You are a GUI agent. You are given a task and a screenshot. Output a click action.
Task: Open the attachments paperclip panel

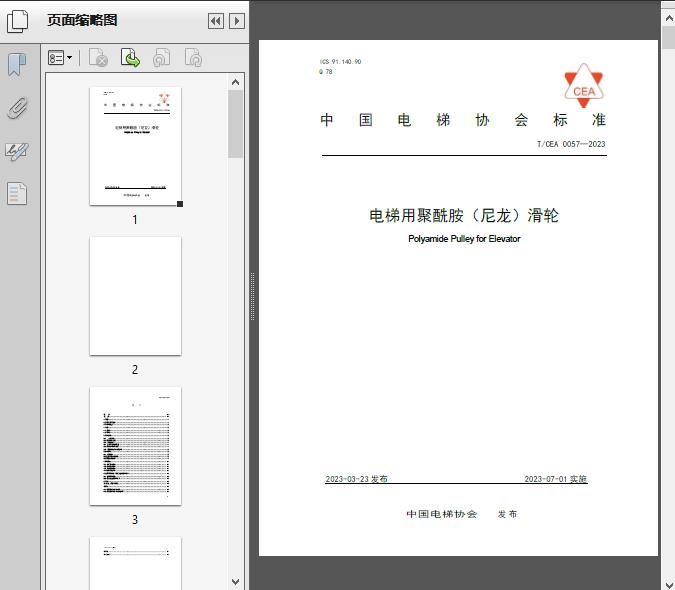pos(17,108)
